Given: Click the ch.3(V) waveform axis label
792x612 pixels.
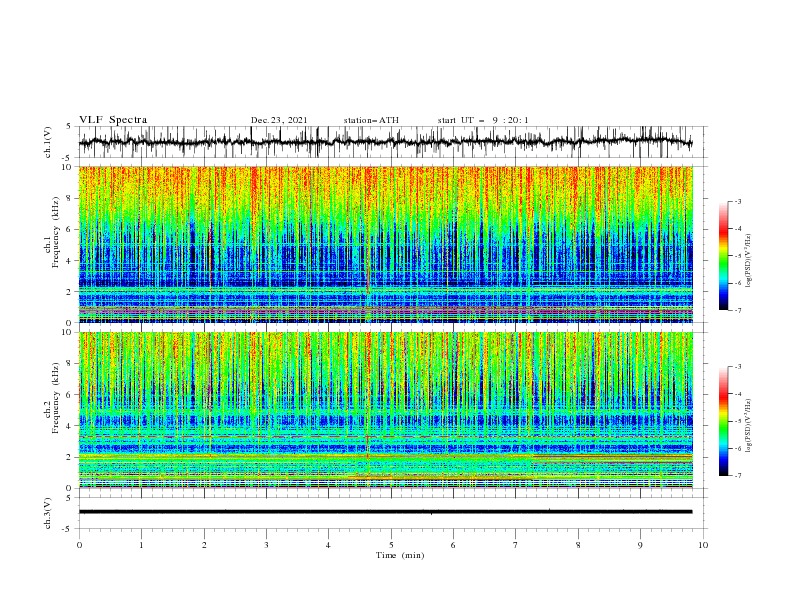Looking at the screenshot, I should [47, 513].
